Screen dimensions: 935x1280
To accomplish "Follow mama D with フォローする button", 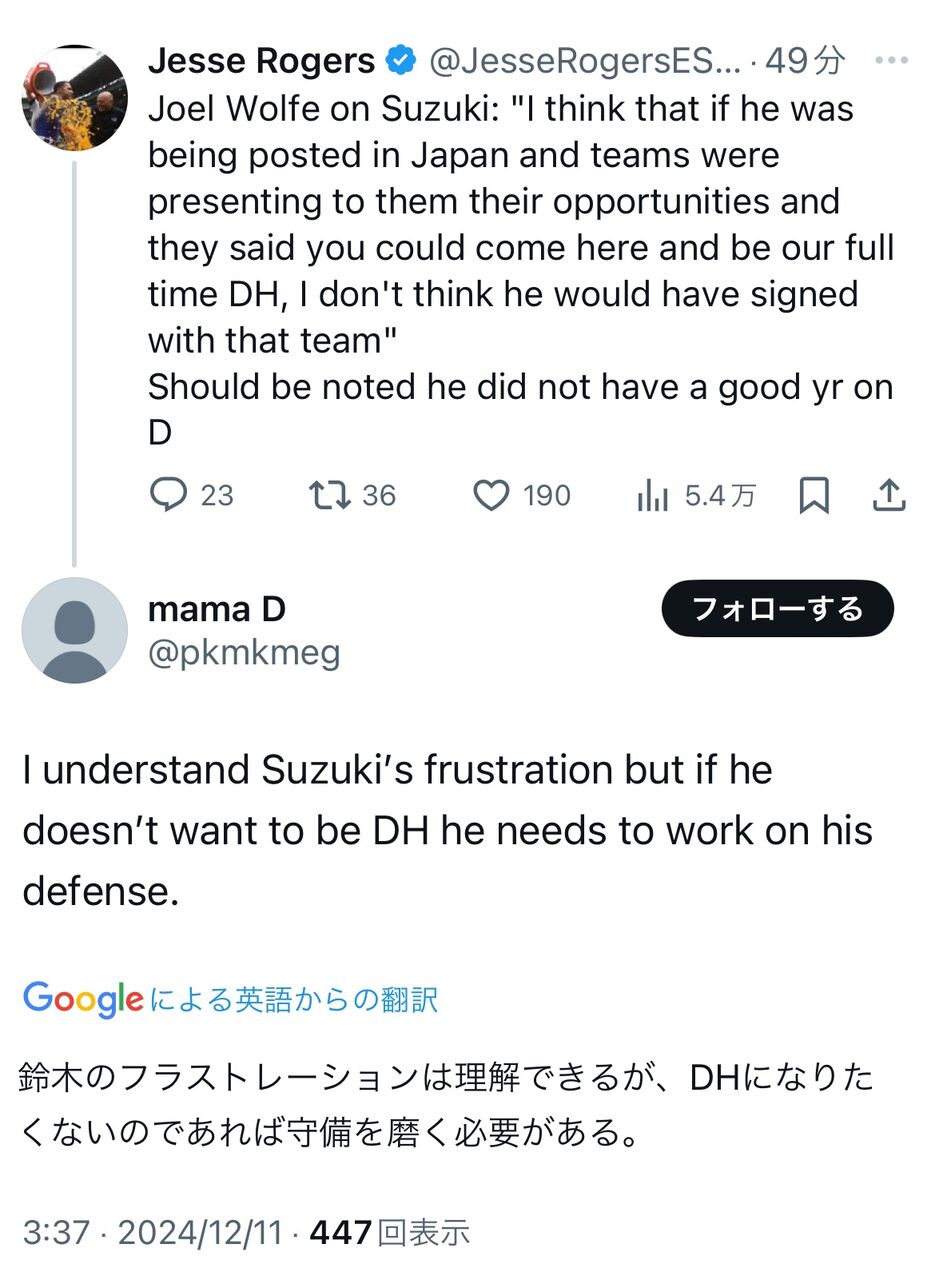I will pyautogui.click(x=777, y=608).
